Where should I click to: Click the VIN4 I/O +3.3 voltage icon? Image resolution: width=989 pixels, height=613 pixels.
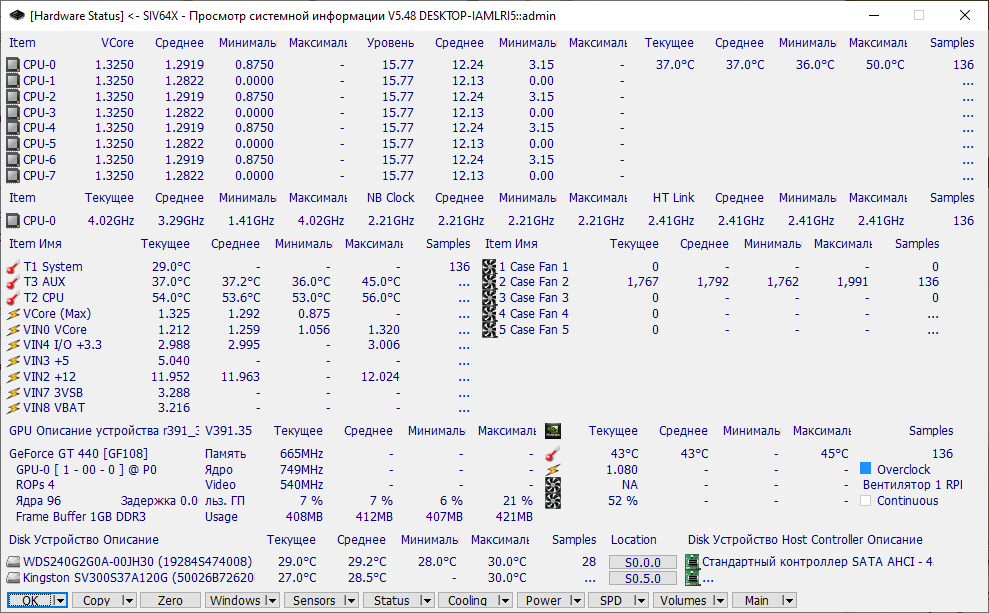[x=13, y=345]
